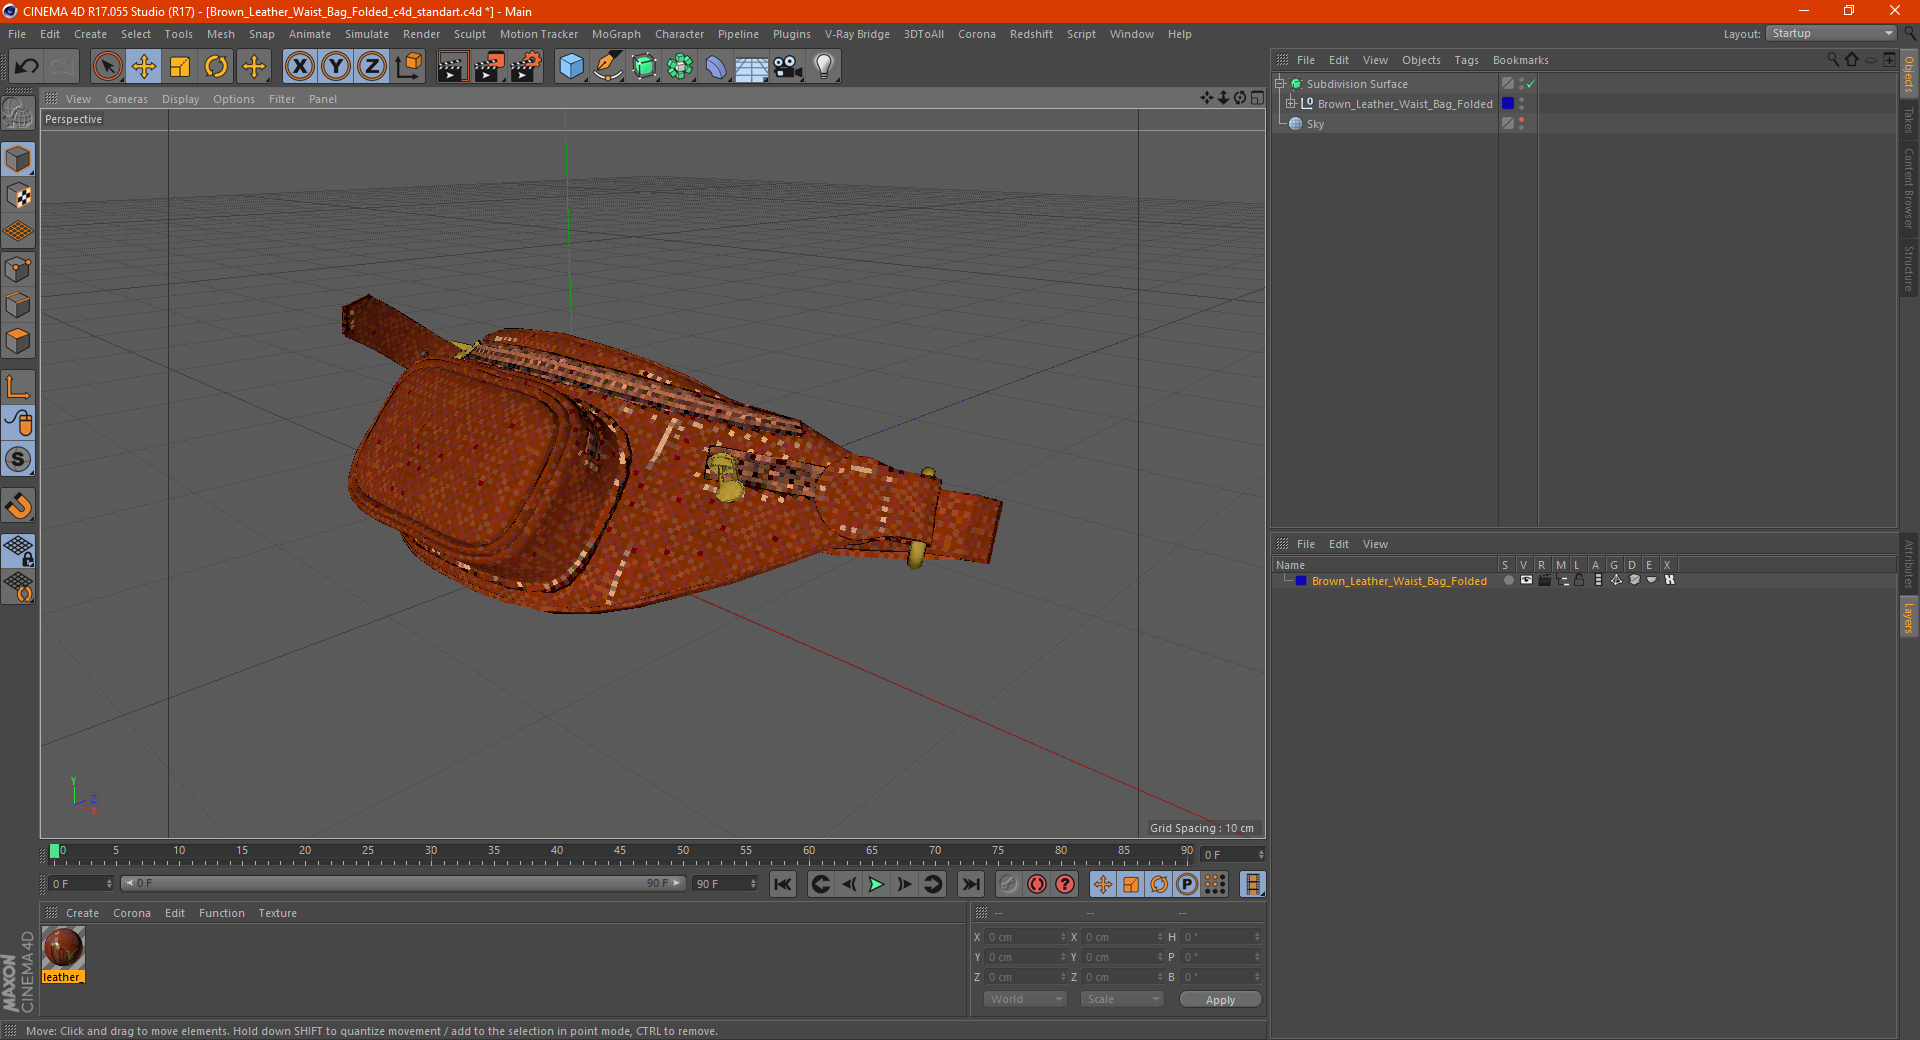The image size is (1920, 1040).
Task: Select the Move tool in the toolbar
Action: click(x=144, y=67)
